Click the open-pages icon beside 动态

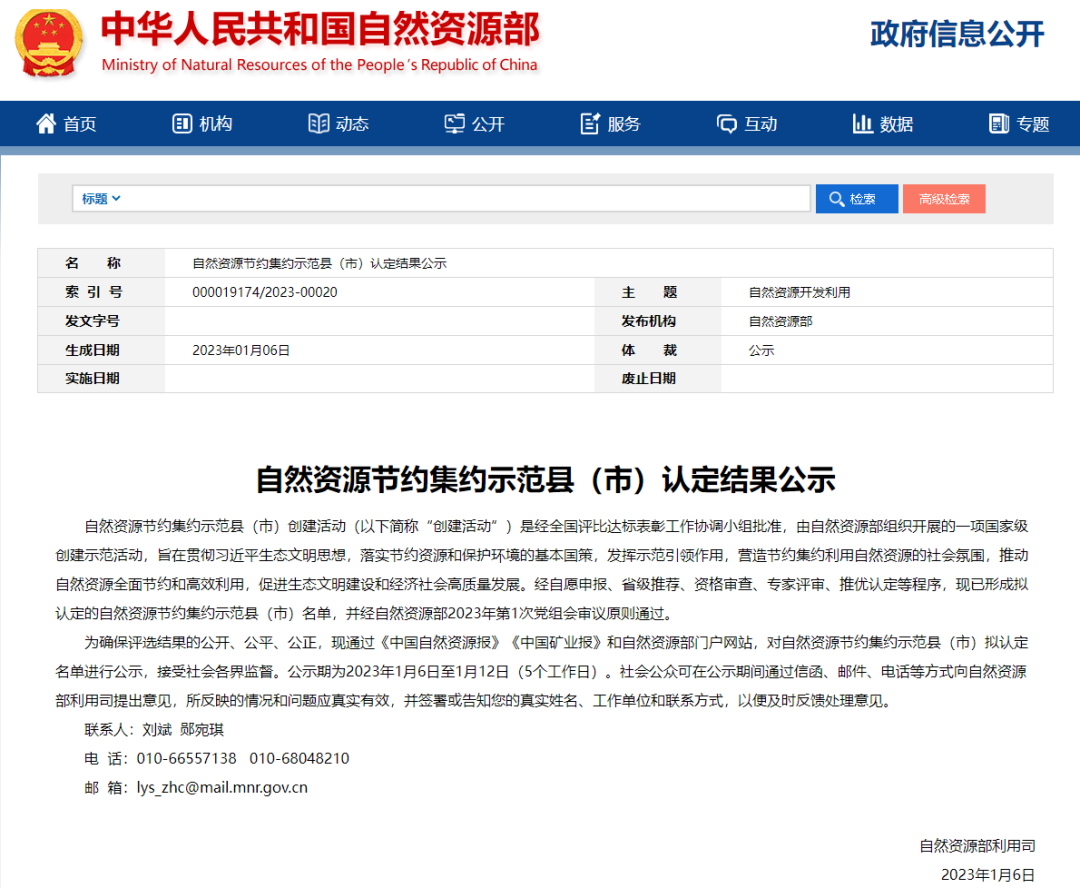click(317, 123)
